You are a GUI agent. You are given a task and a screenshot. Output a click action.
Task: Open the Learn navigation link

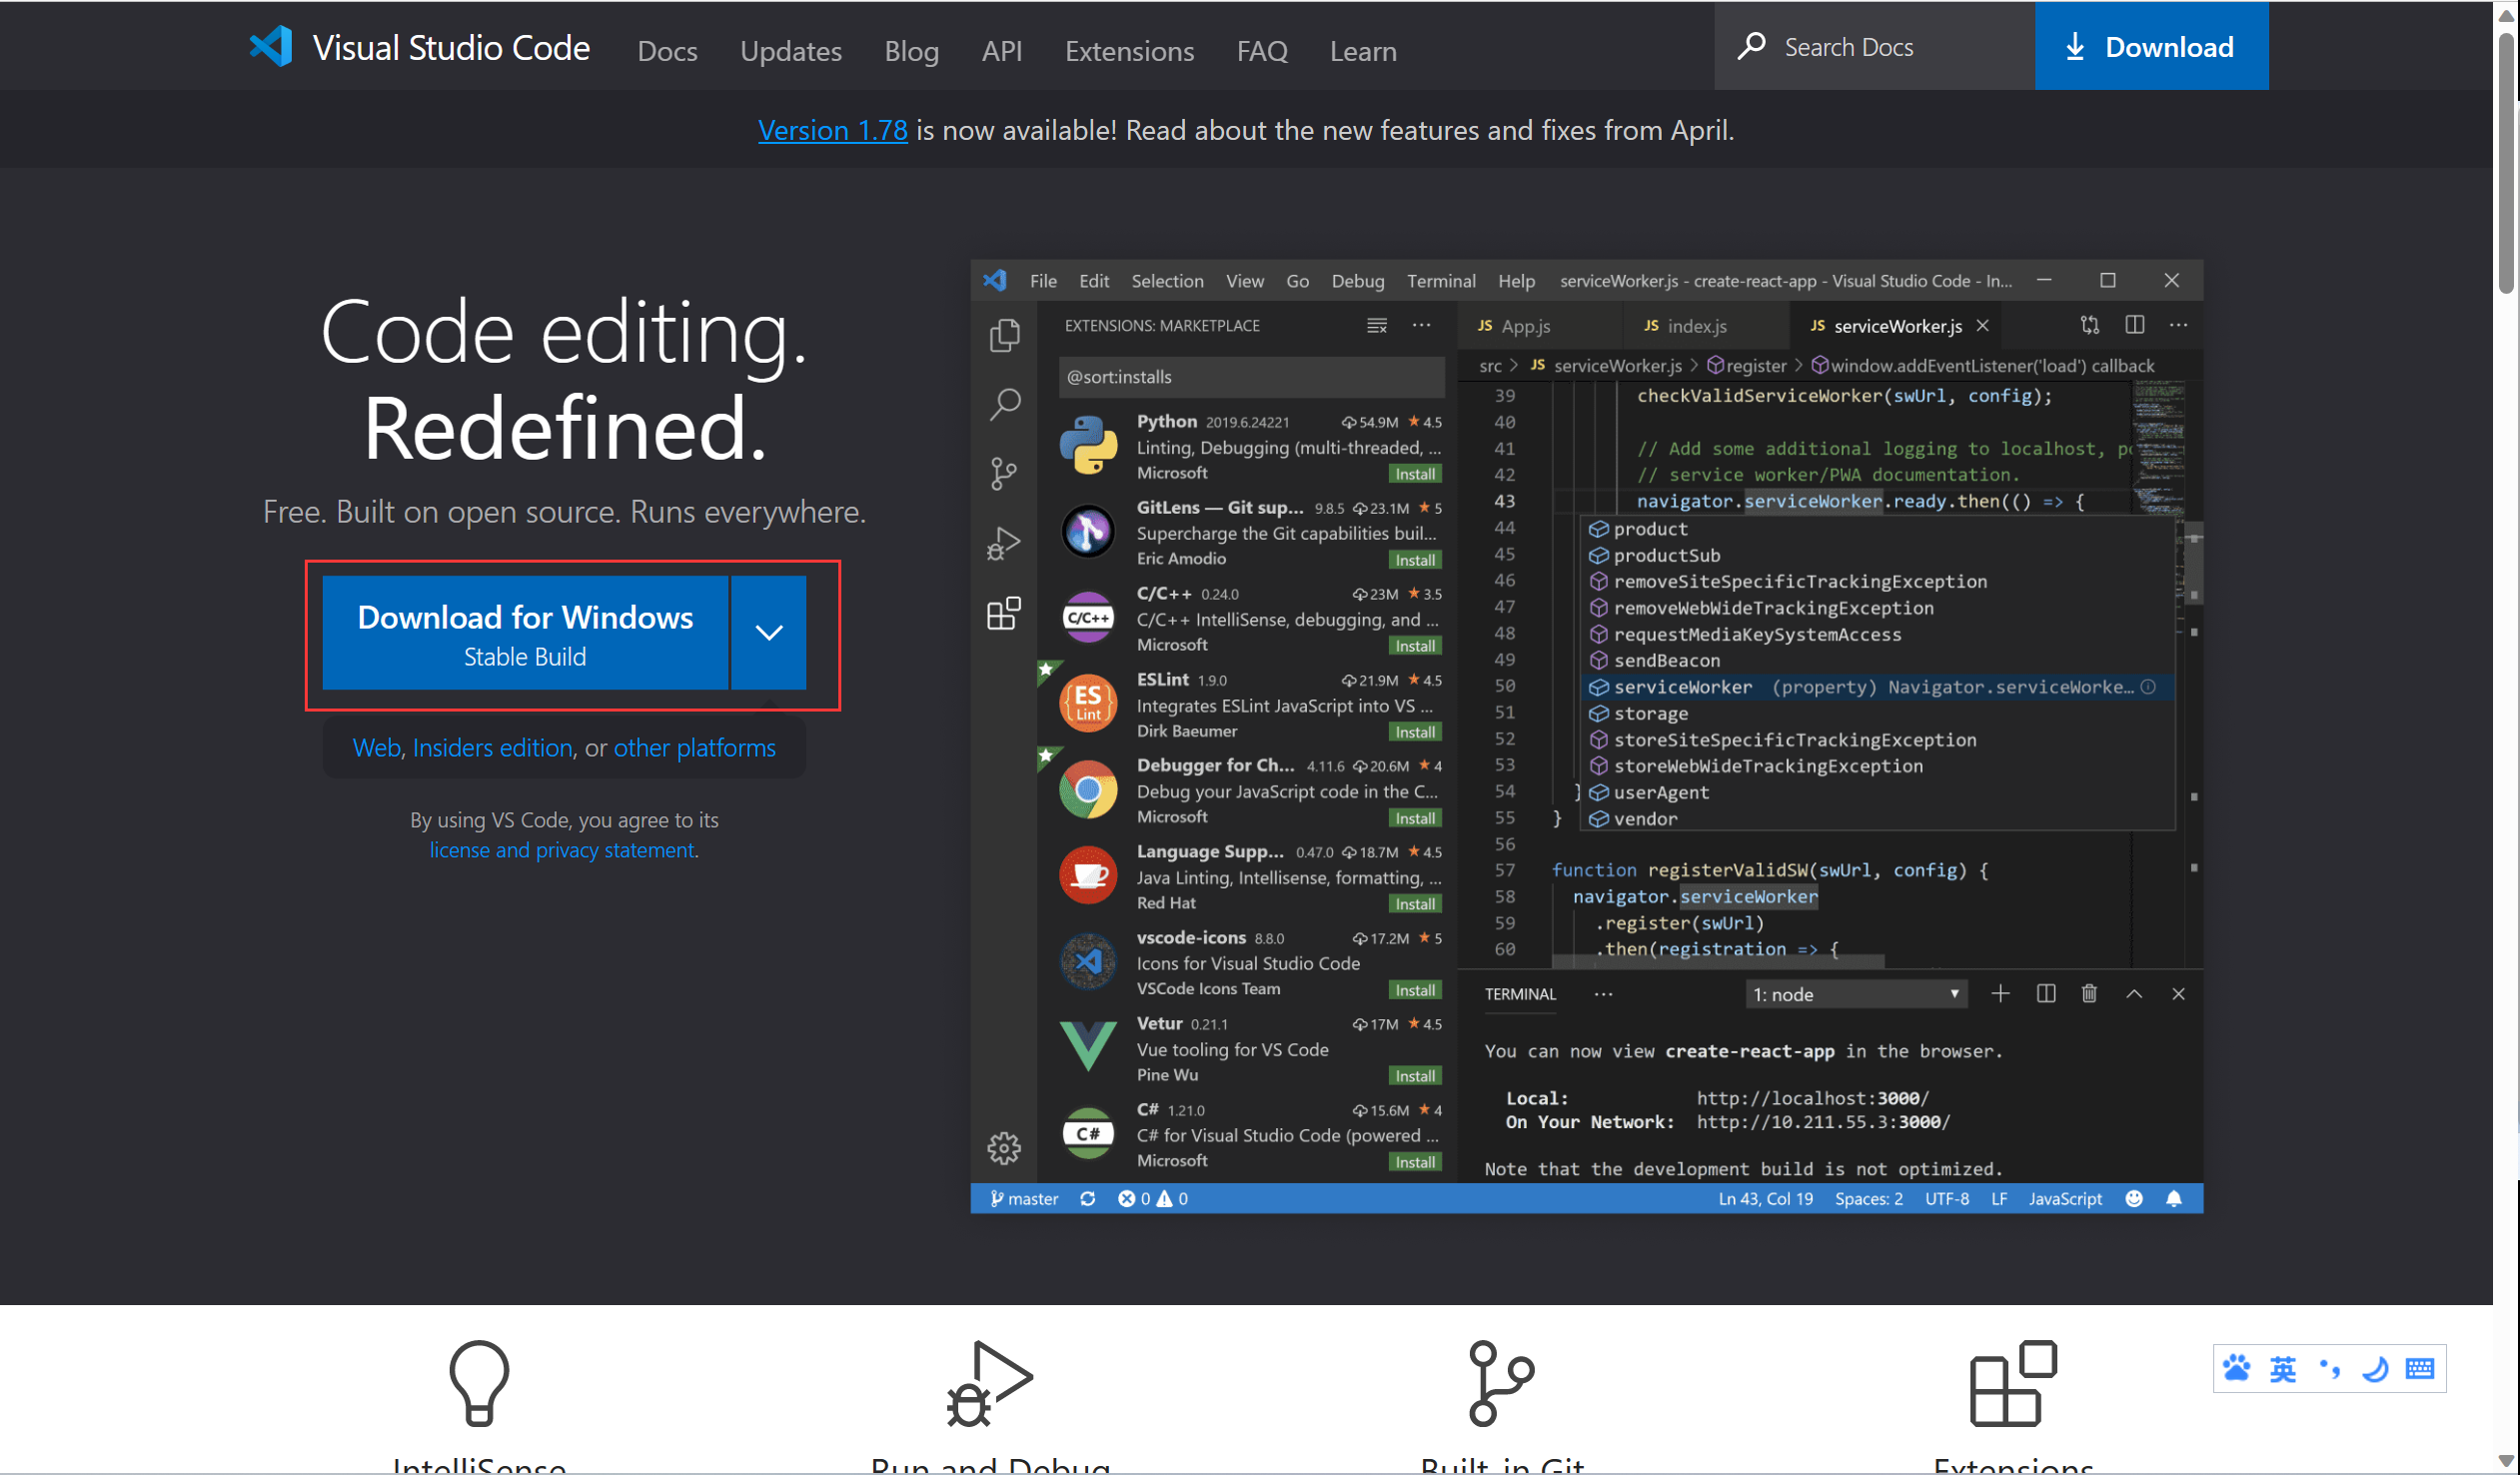pyautogui.click(x=1362, y=50)
